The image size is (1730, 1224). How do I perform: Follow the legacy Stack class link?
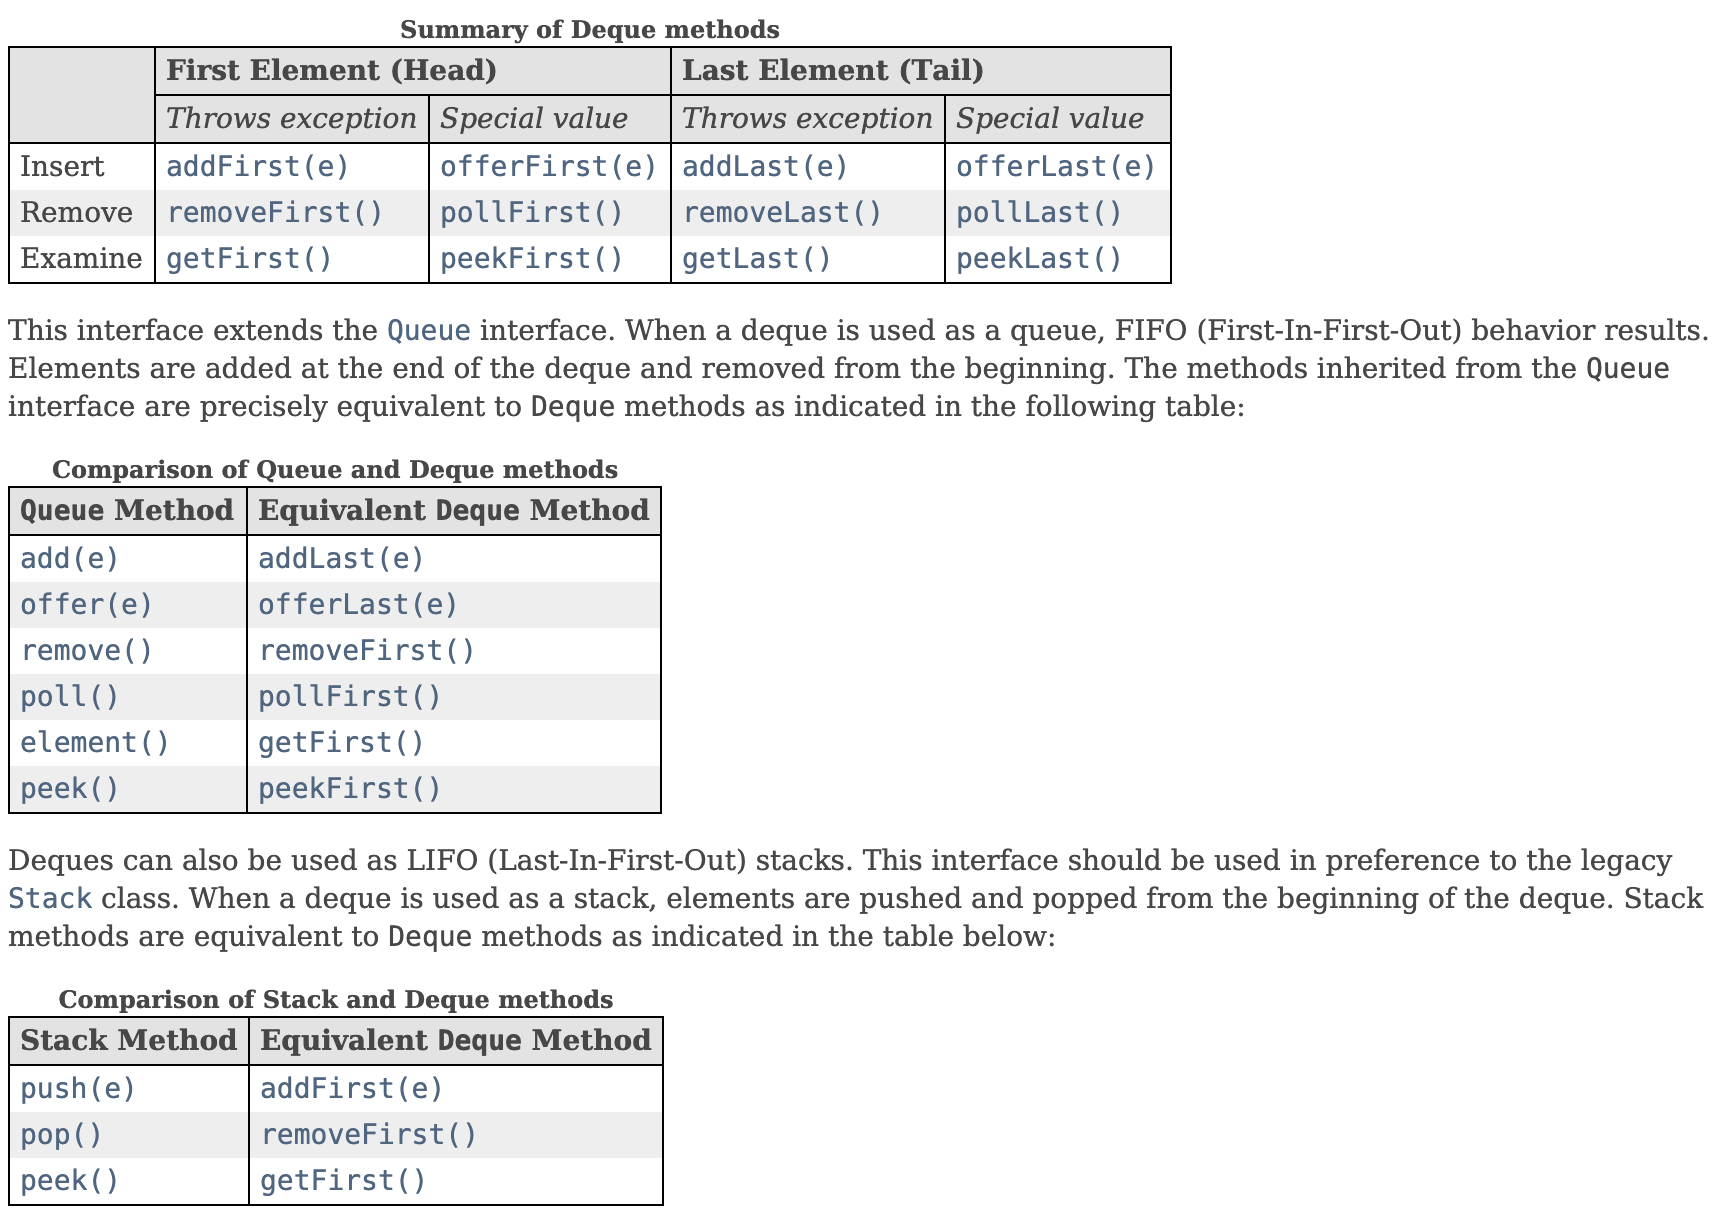50,899
